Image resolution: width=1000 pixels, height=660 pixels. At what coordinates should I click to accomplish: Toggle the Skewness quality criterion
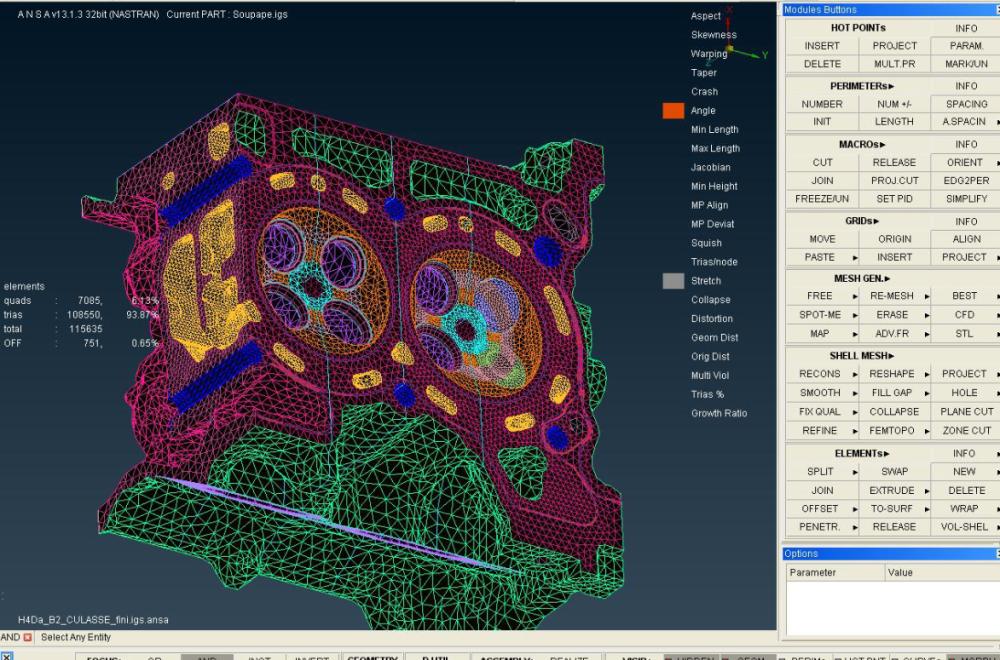coord(713,35)
